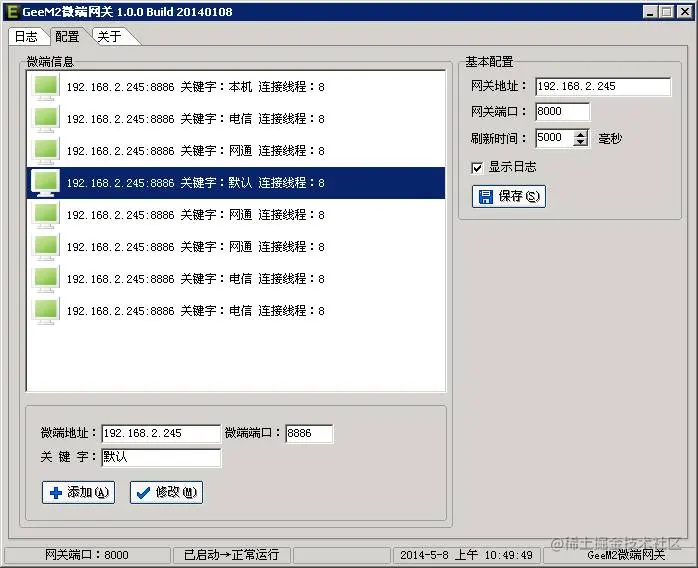This screenshot has height=568, width=698.
Task: Click the 修改(M) button
Action: tap(166, 492)
